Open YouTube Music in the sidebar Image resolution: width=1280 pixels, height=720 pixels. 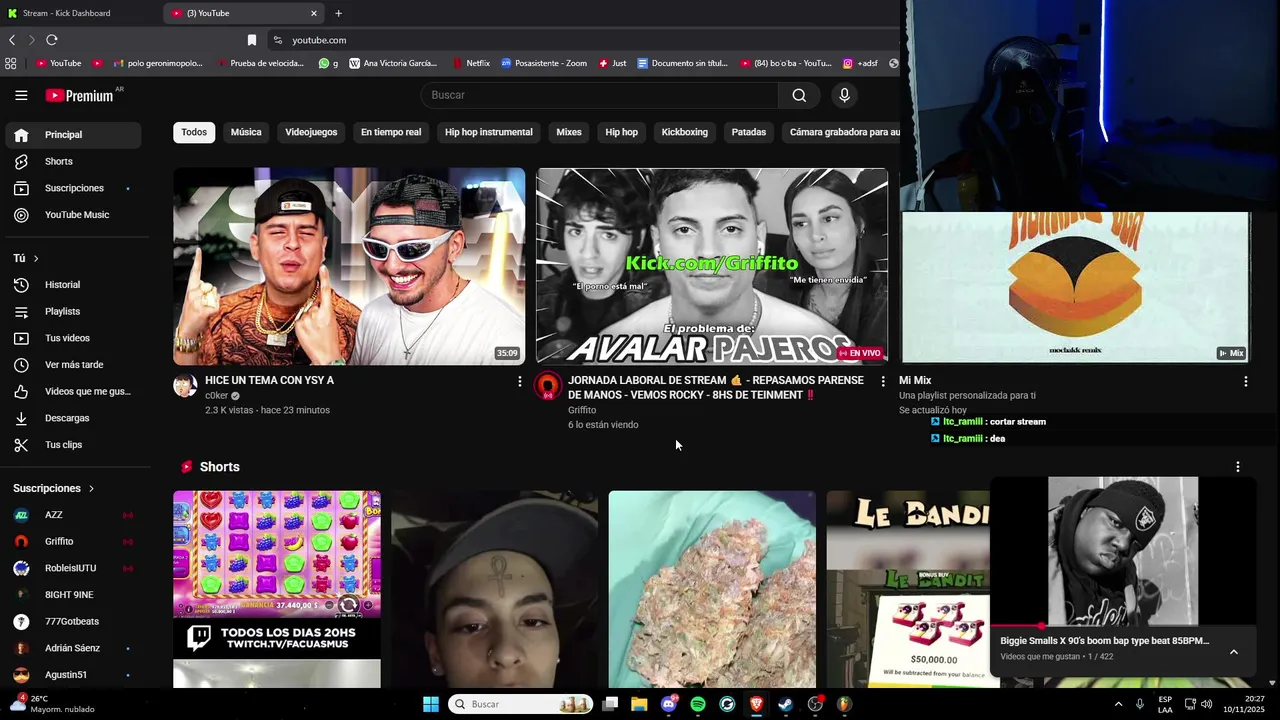pos(73,215)
